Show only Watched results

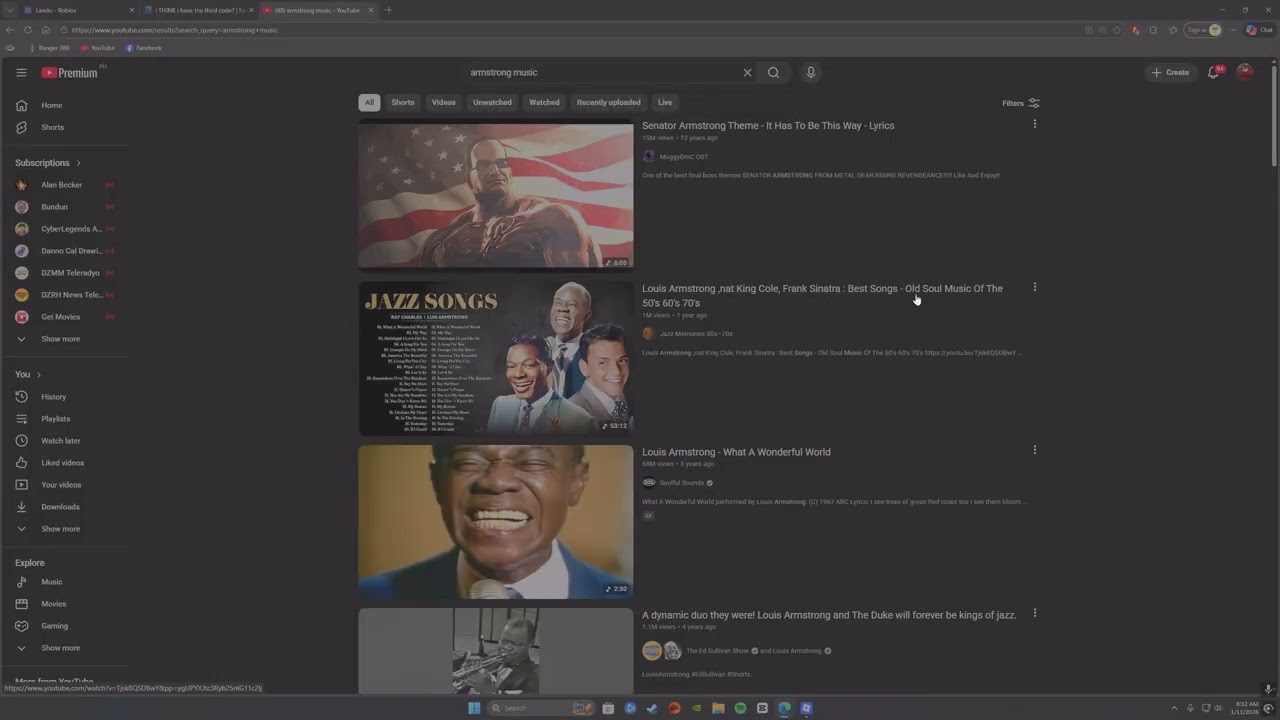click(544, 102)
